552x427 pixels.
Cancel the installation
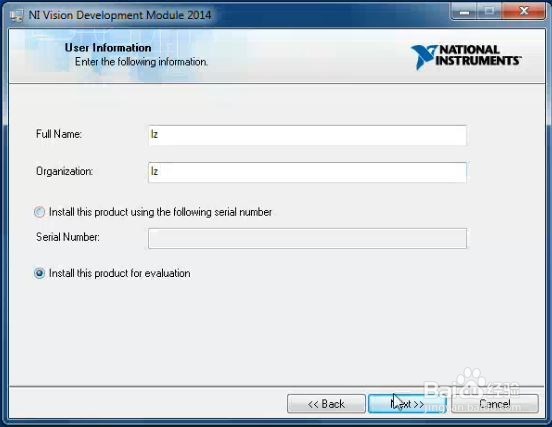coord(495,404)
